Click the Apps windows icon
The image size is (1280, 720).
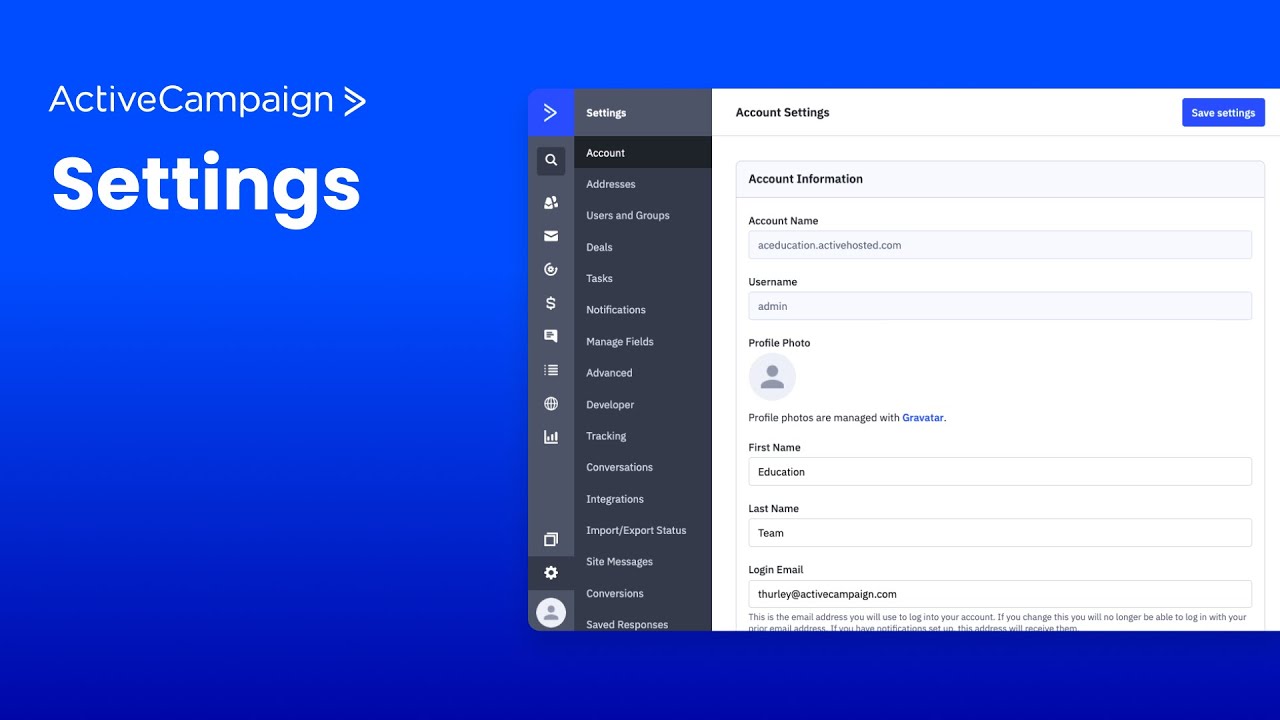pos(551,539)
